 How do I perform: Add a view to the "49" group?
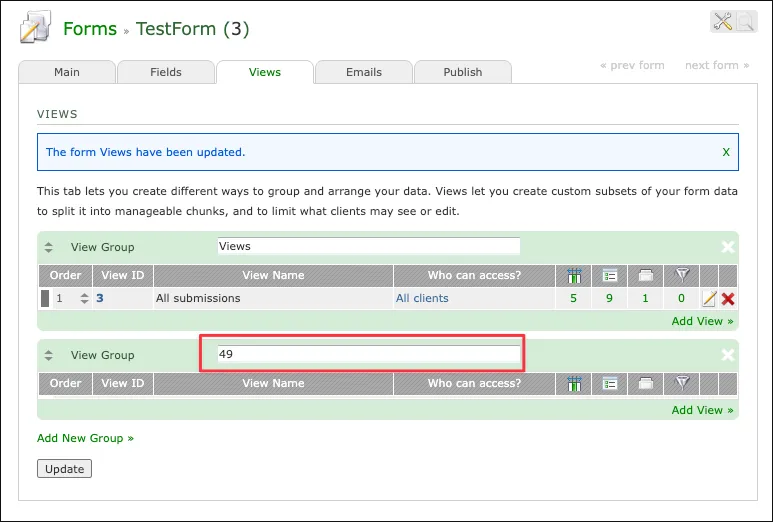702,410
